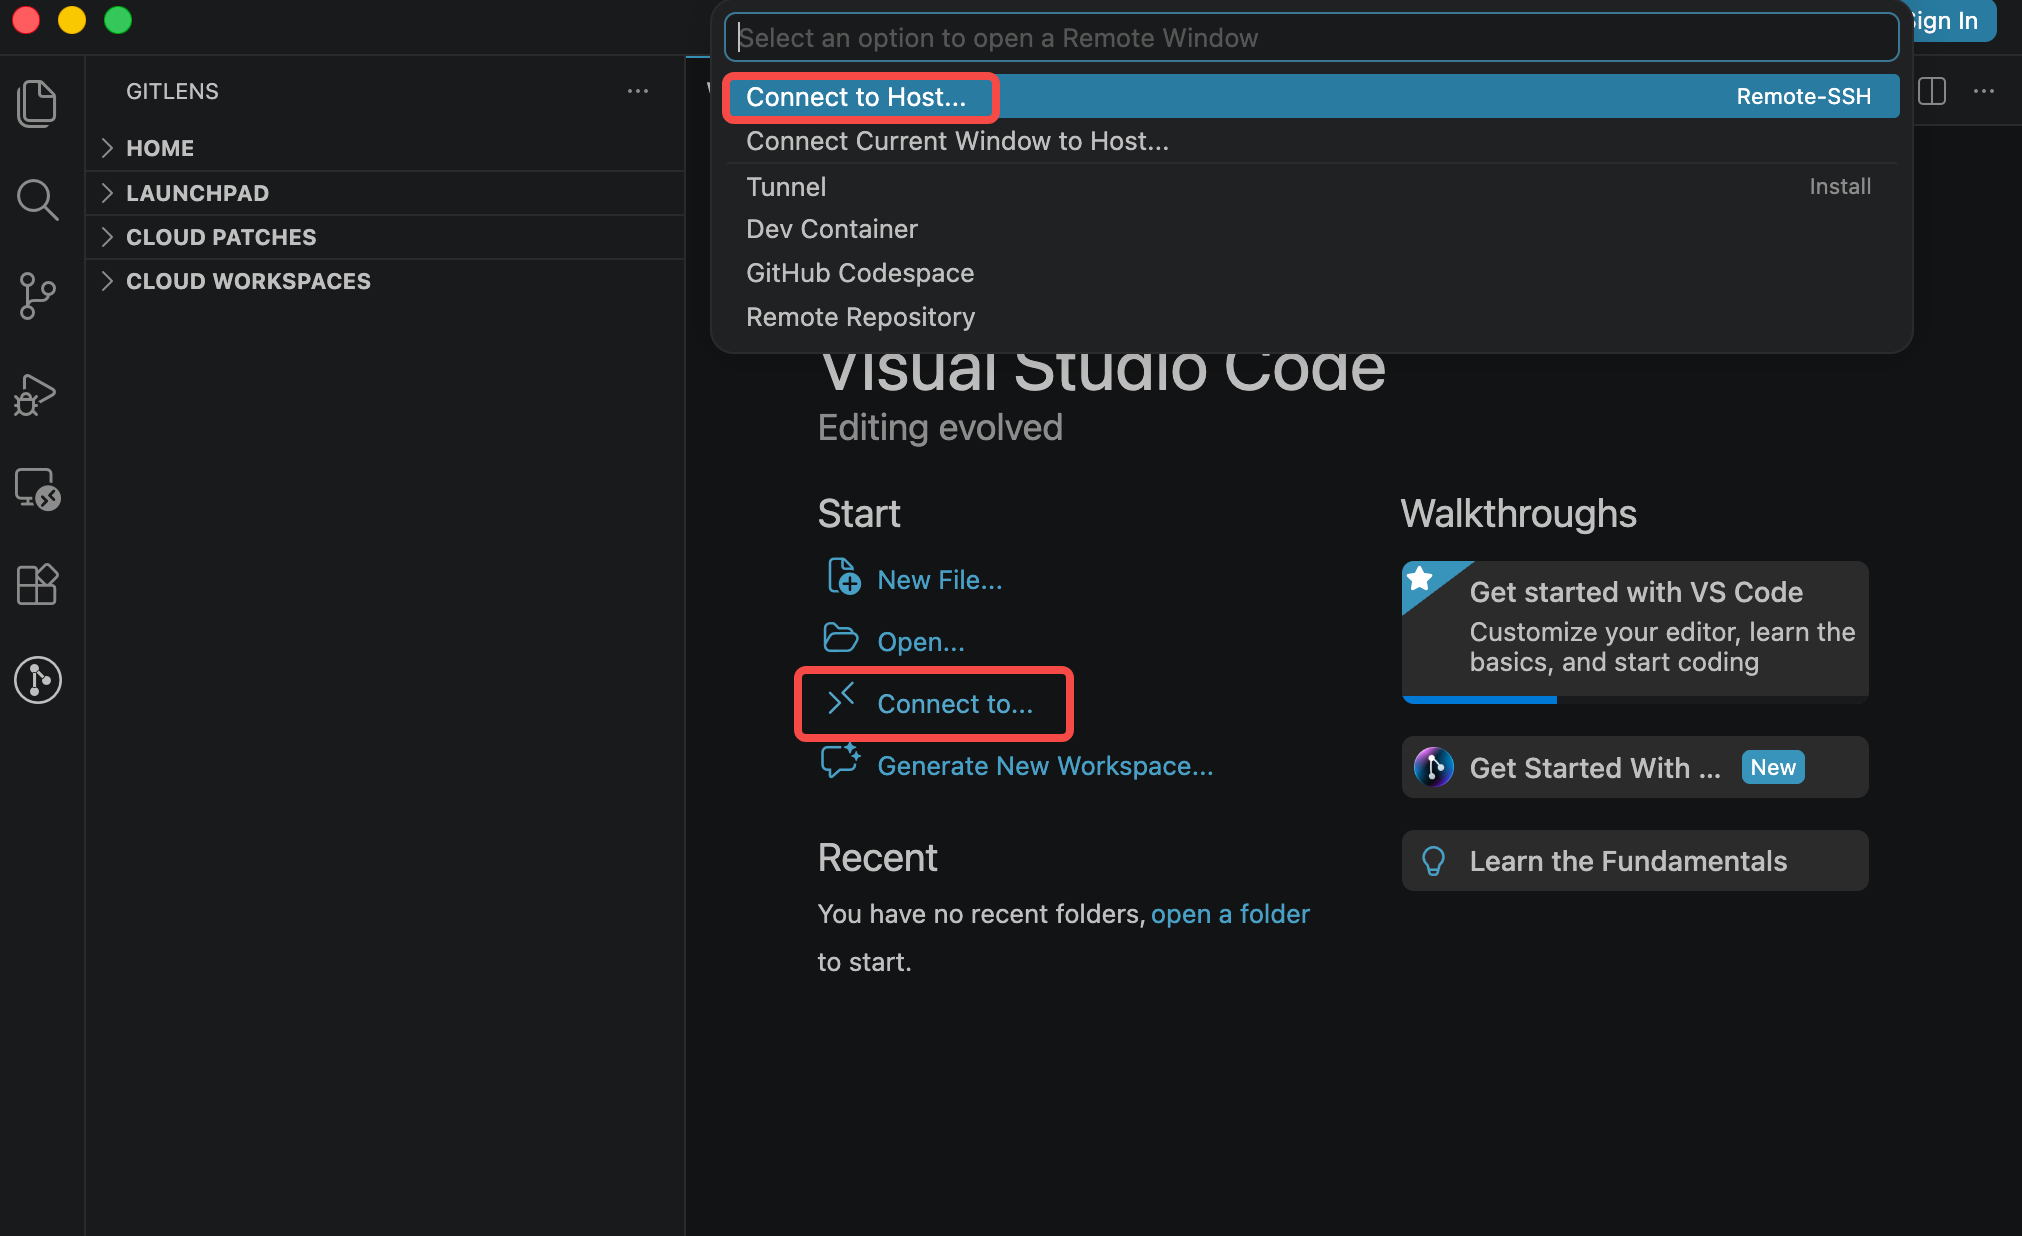The width and height of the screenshot is (2022, 1236).
Task: Open the Extensions view icon
Action: (37, 584)
